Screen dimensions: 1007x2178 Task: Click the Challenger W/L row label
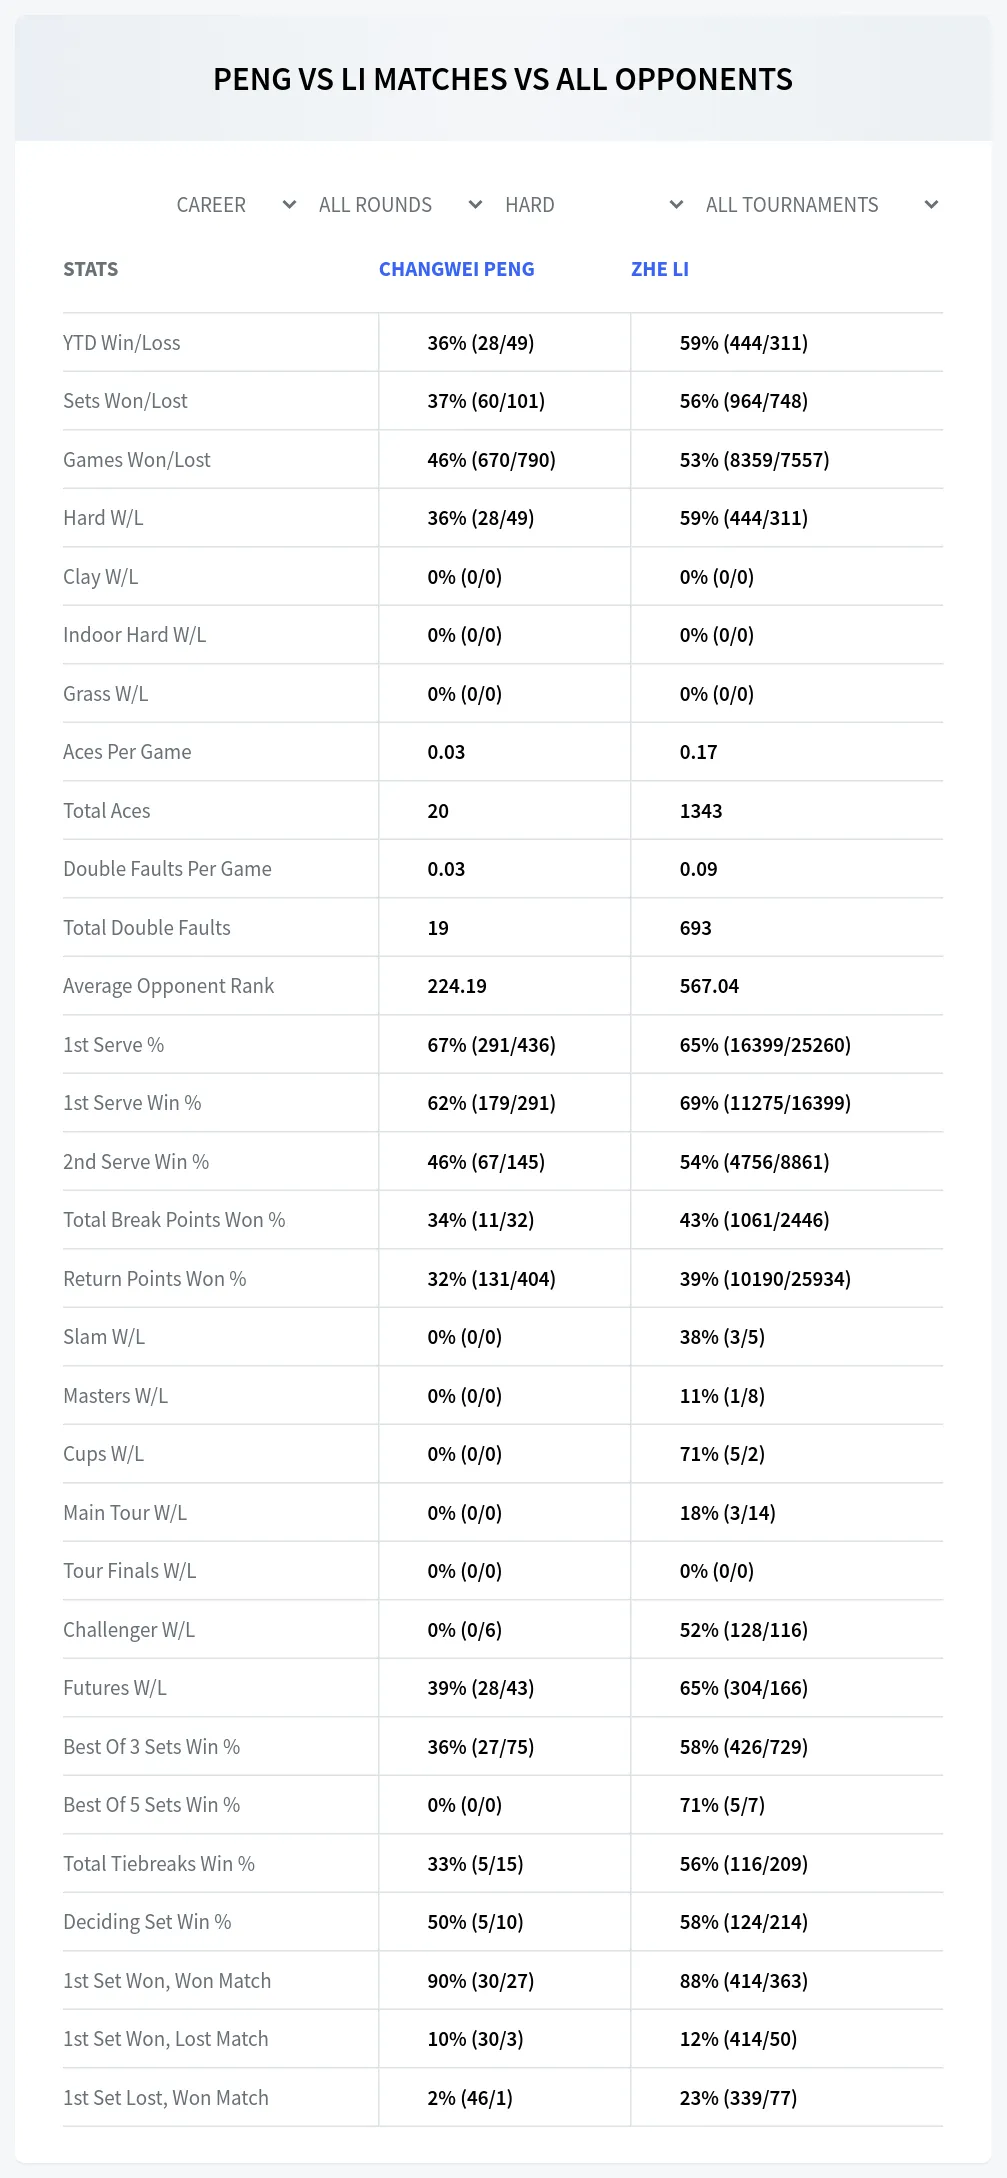[129, 1630]
